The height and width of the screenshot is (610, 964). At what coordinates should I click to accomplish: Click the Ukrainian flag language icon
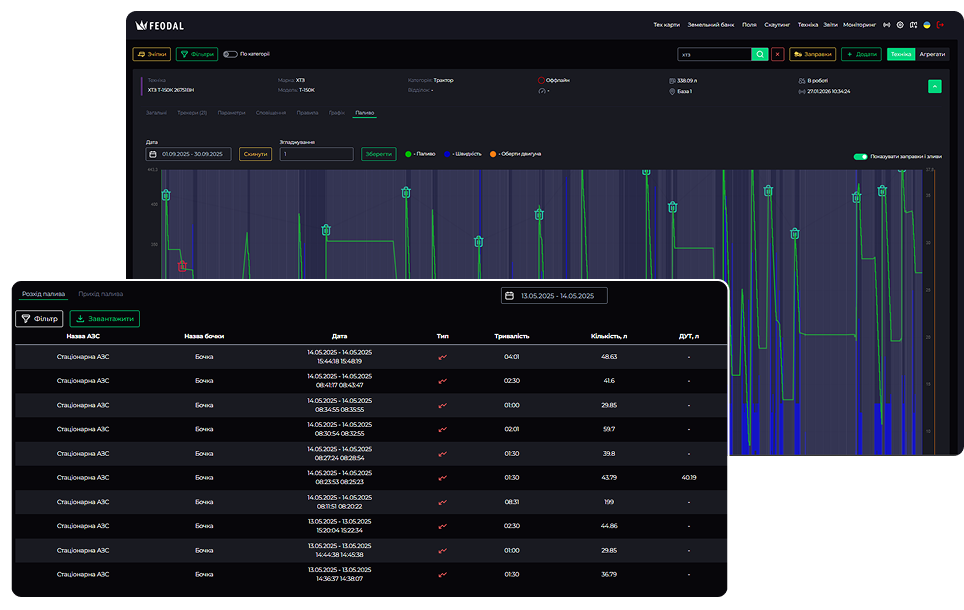[927, 24]
